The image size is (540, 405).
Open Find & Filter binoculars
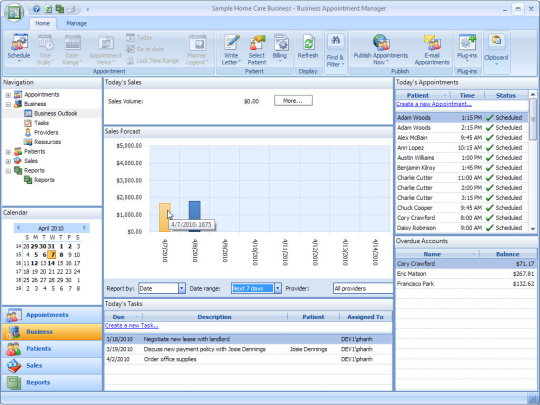pos(335,41)
